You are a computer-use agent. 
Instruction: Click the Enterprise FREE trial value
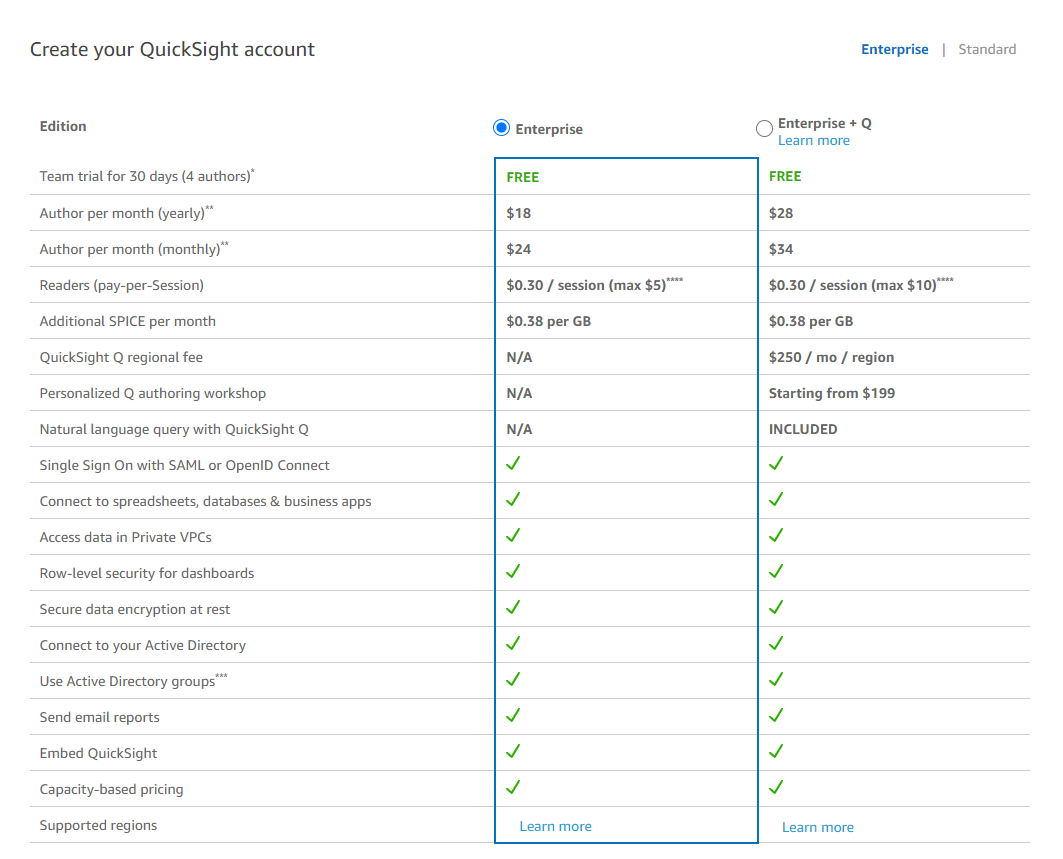(523, 178)
